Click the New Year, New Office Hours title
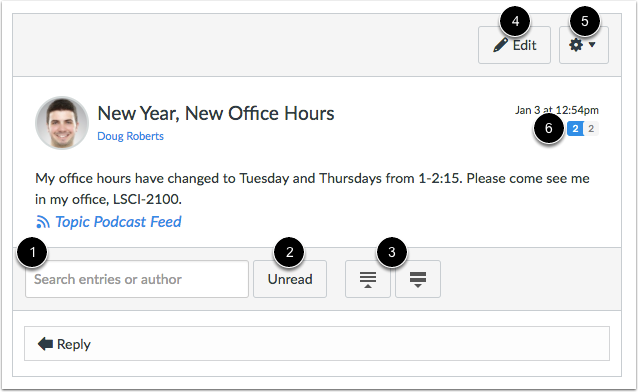Viewport: 638px width, 392px height. (216, 113)
